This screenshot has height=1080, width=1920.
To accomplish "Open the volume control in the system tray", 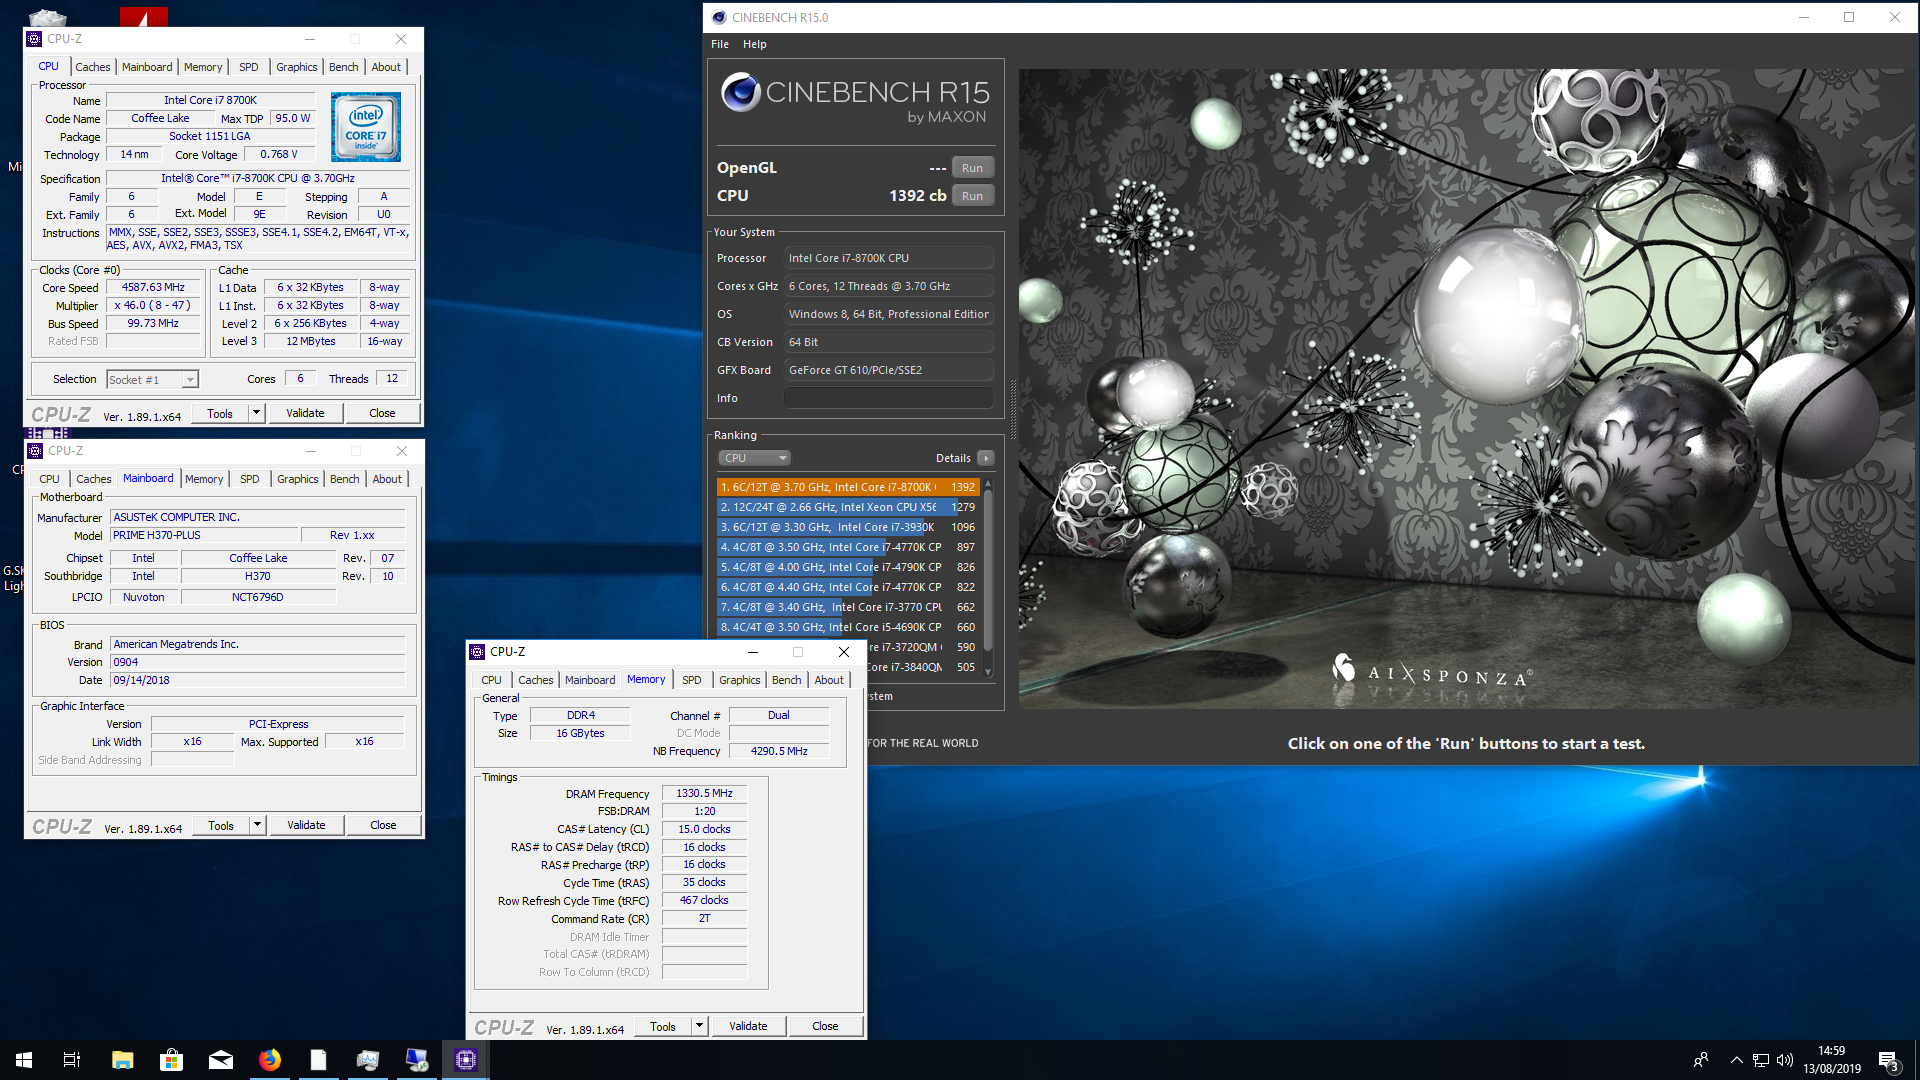I will [1785, 1060].
